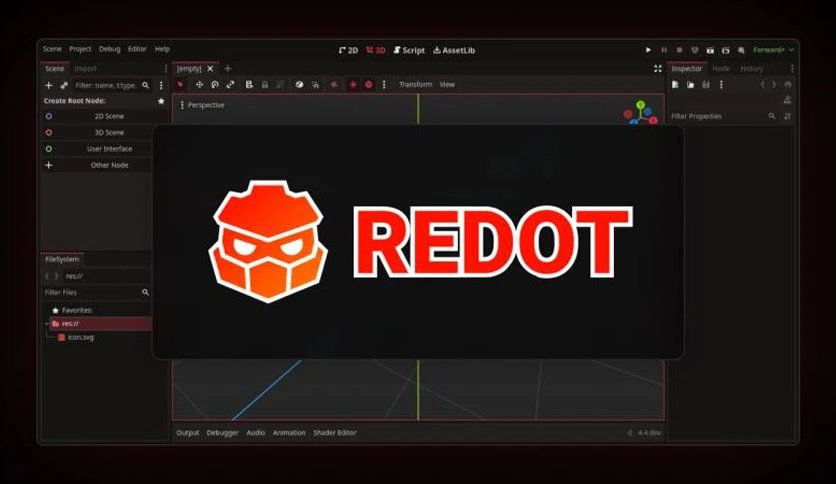Open the Forward+ renderer dropdown
The image size is (836, 484).
tap(773, 50)
